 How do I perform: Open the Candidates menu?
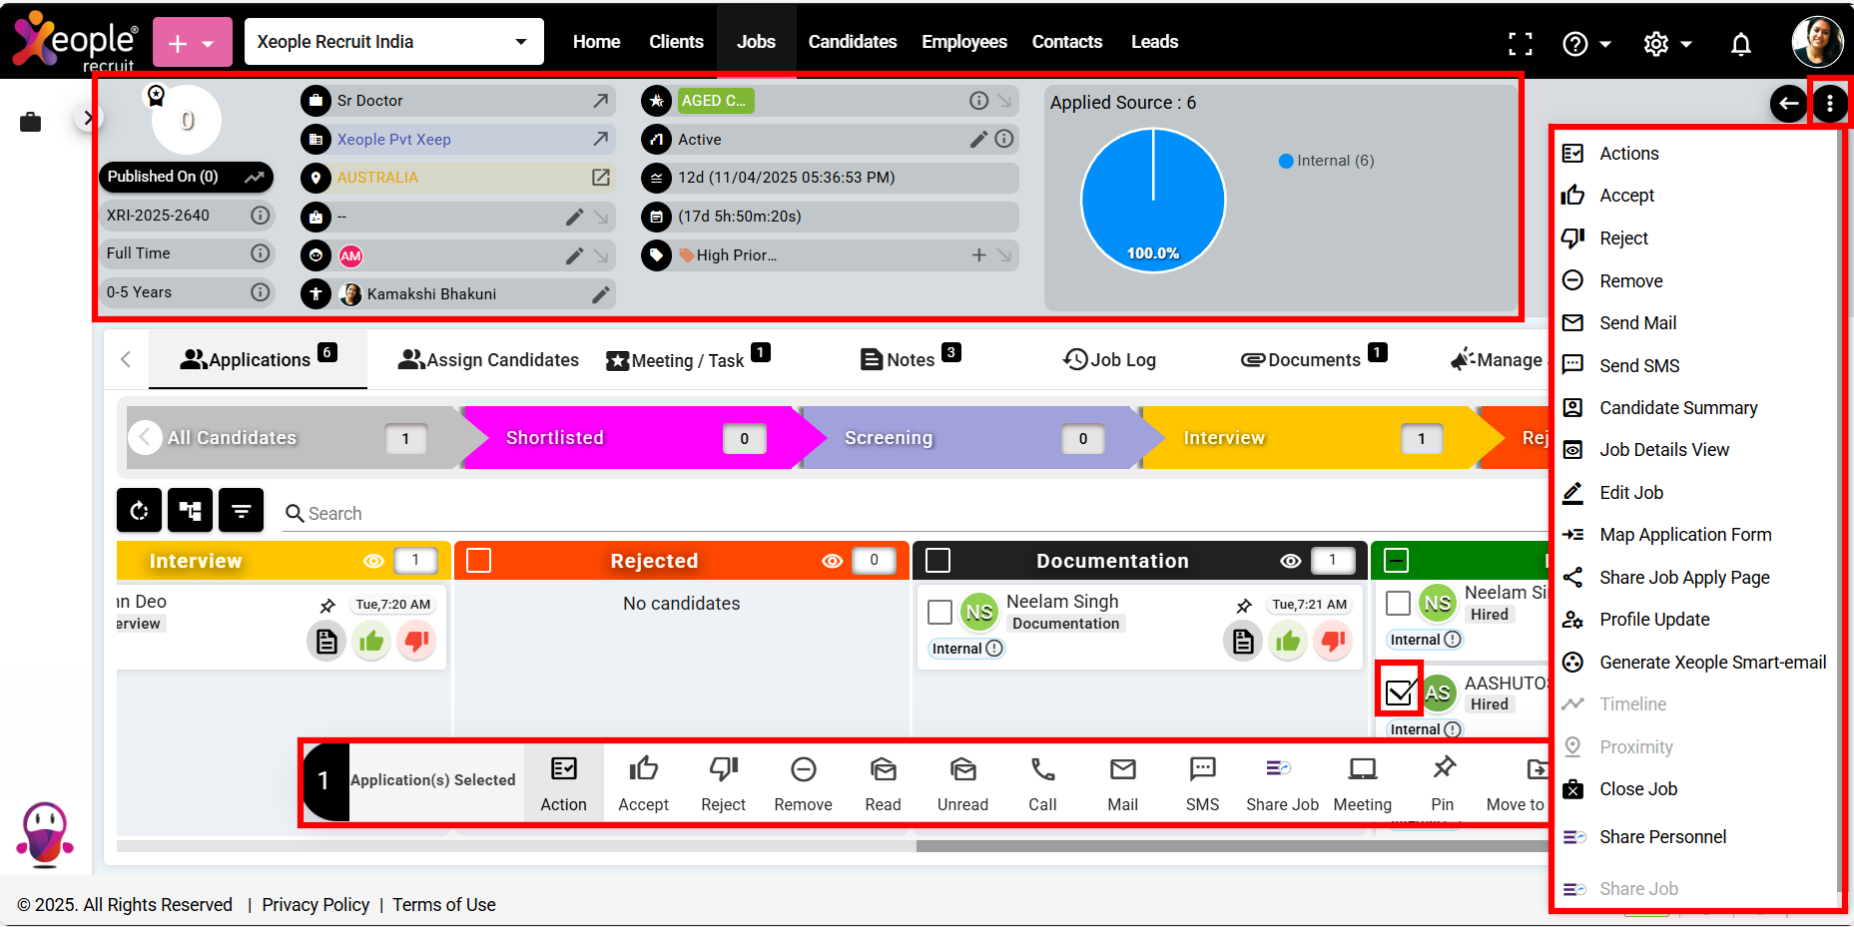point(852,42)
